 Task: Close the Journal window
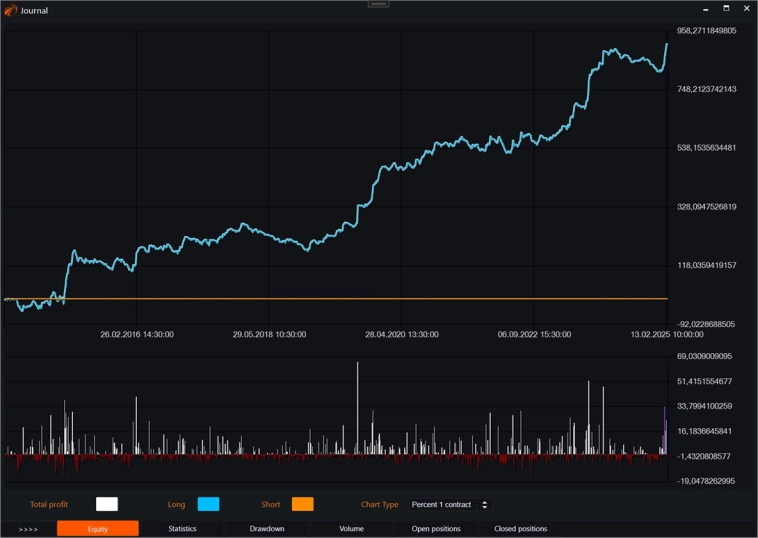click(746, 9)
